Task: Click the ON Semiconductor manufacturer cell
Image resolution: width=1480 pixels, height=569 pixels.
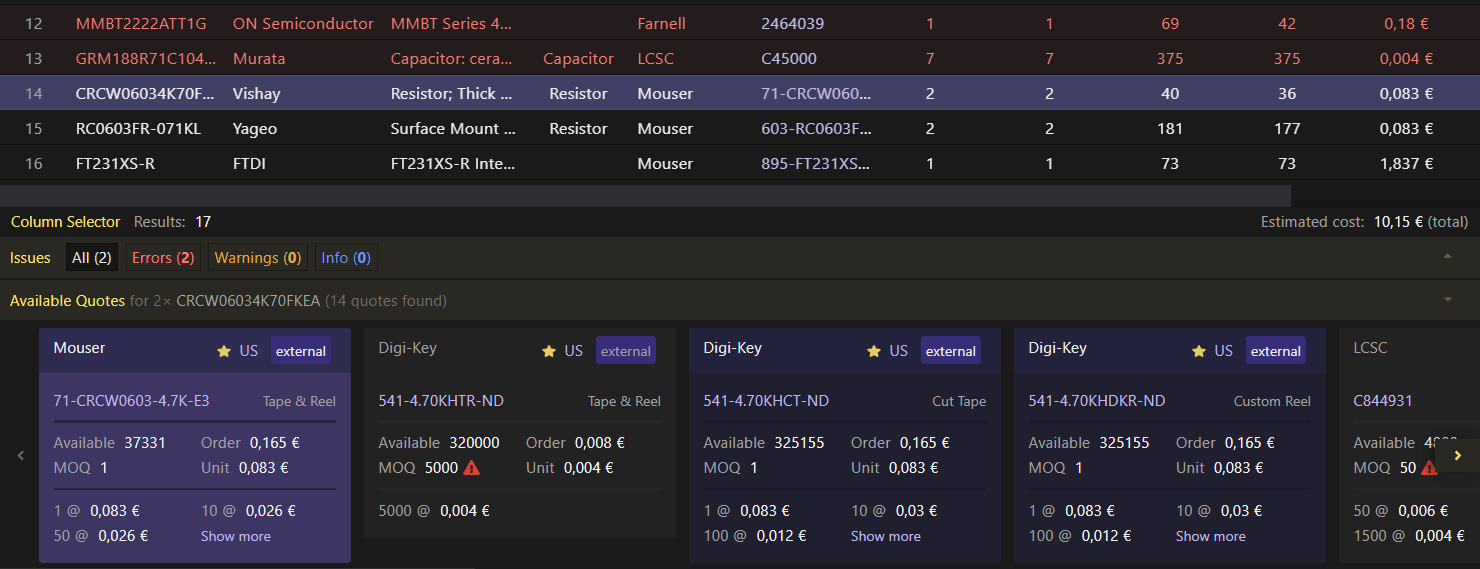Action: tap(303, 24)
